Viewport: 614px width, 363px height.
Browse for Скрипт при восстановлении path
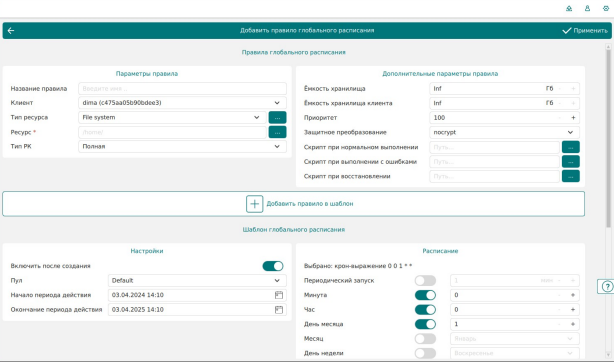click(x=571, y=176)
